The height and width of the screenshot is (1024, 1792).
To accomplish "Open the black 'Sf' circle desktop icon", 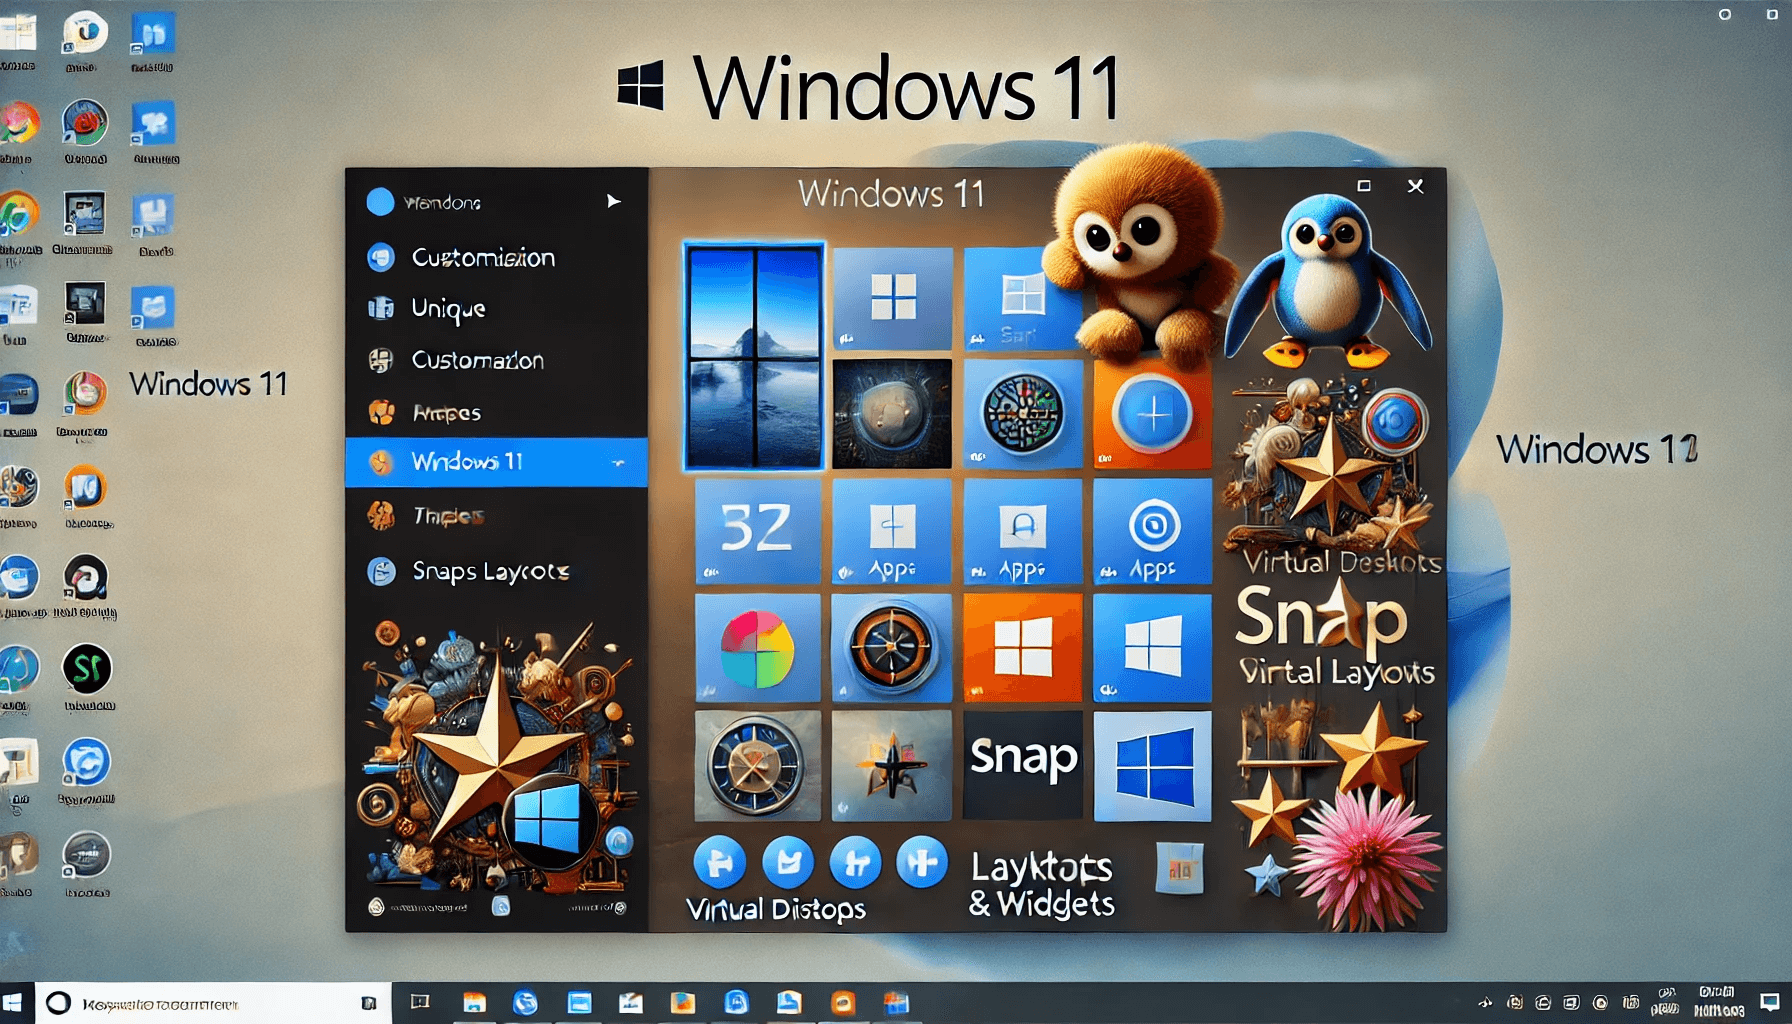I will click(87, 668).
